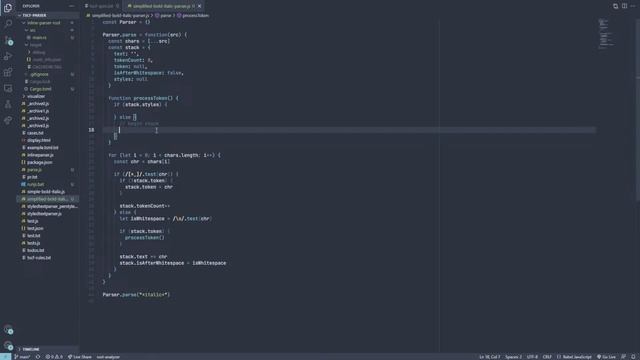This screenshot has height=360, width=640.
Task: Open _archive0.js file
Action: (48, 104)
